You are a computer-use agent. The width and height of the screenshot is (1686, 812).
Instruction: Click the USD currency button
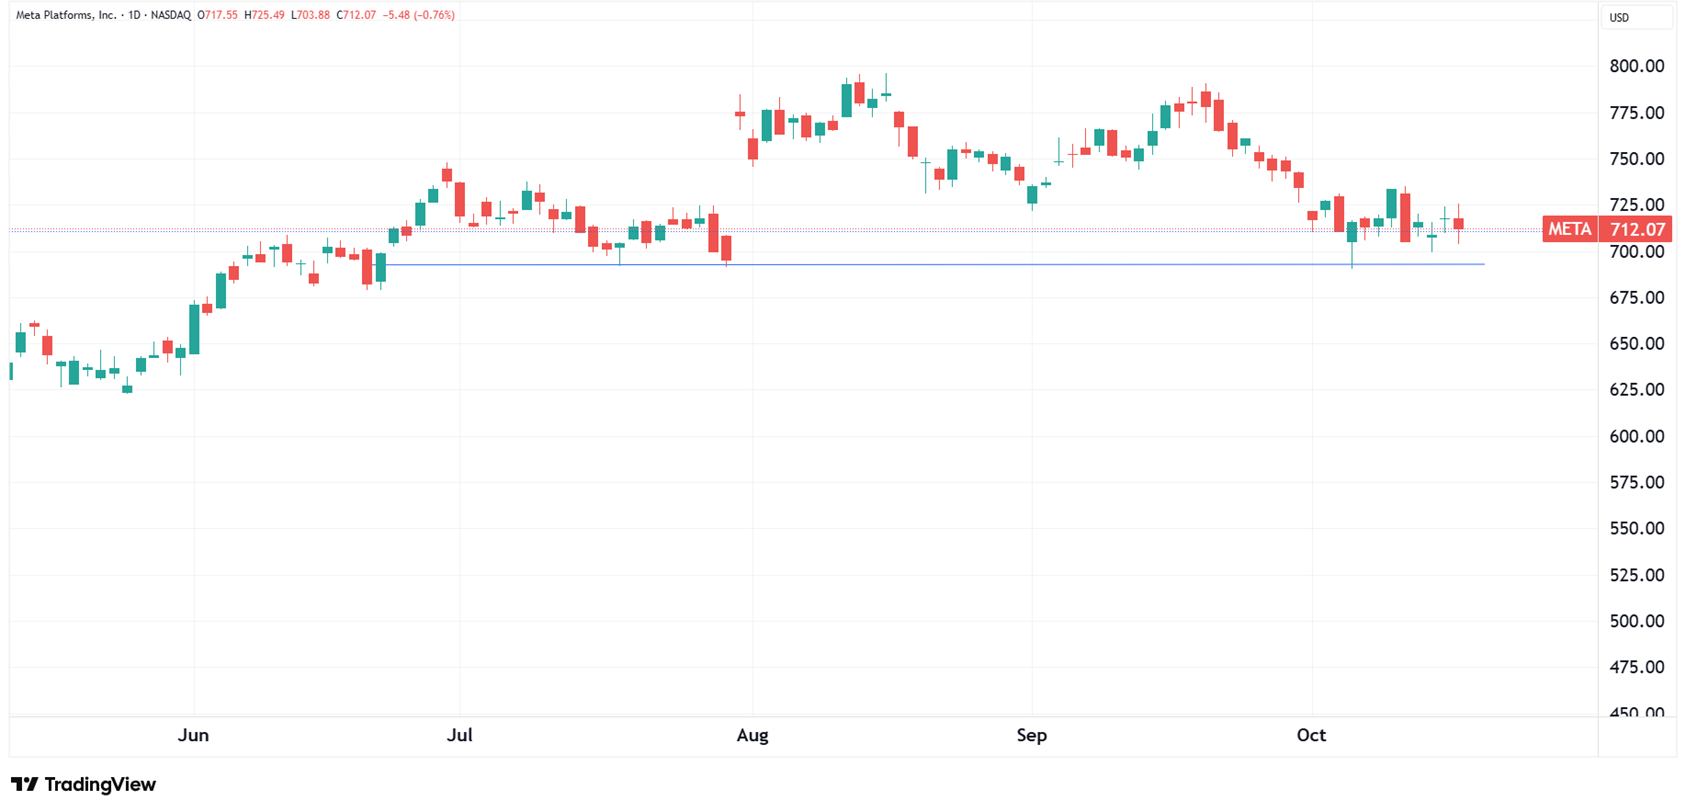coord(1637,17)
